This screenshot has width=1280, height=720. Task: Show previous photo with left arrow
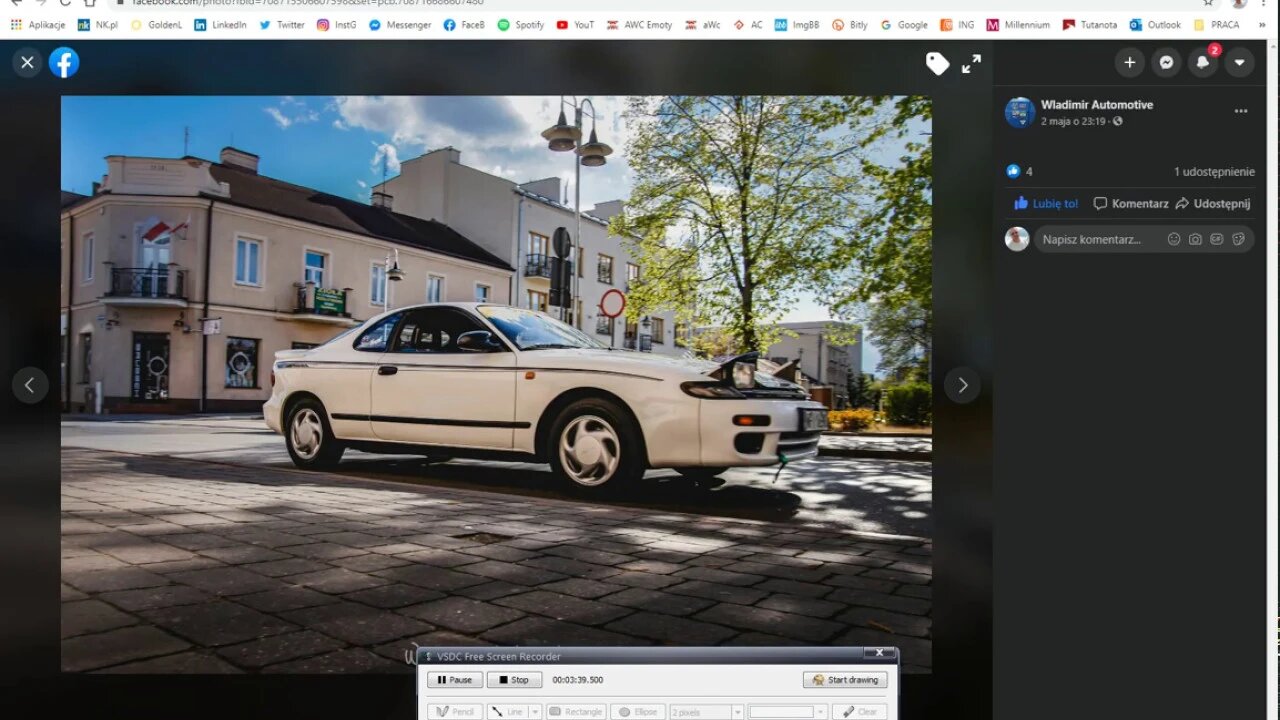(29, 385)
